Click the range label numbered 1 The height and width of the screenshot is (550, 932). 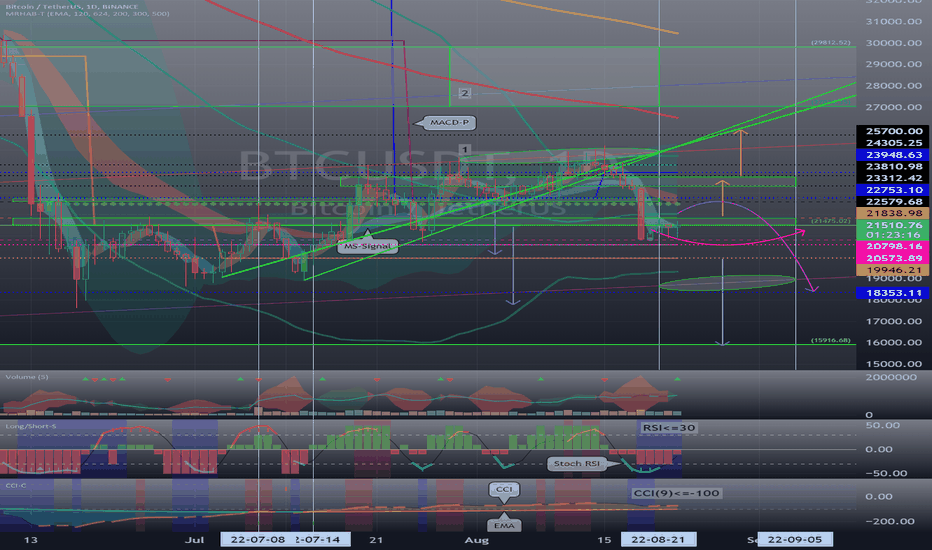[x=465, y=149]
